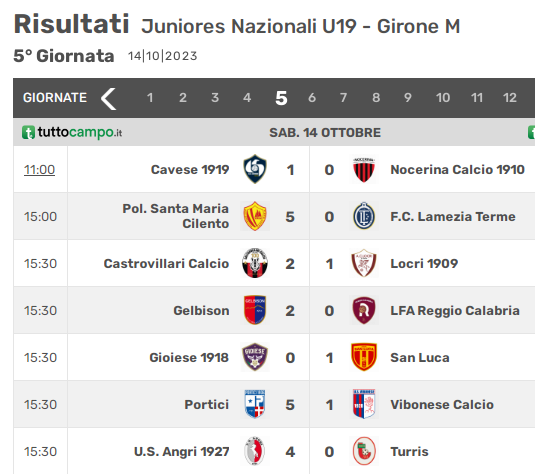Viewport: 535px width, 474px height.
Task: Click the Cavese 1919 team crest
Action: tap(255, 169)
